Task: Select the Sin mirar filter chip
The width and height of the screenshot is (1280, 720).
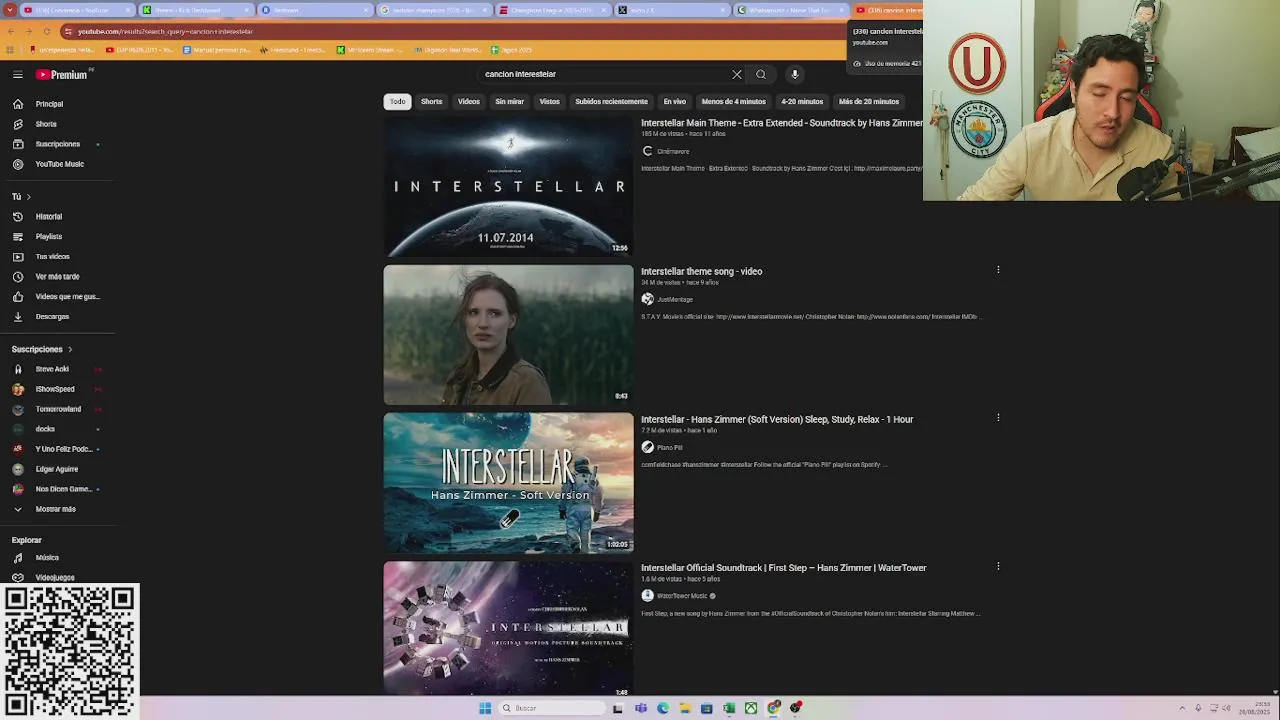Action: [509, 101]
